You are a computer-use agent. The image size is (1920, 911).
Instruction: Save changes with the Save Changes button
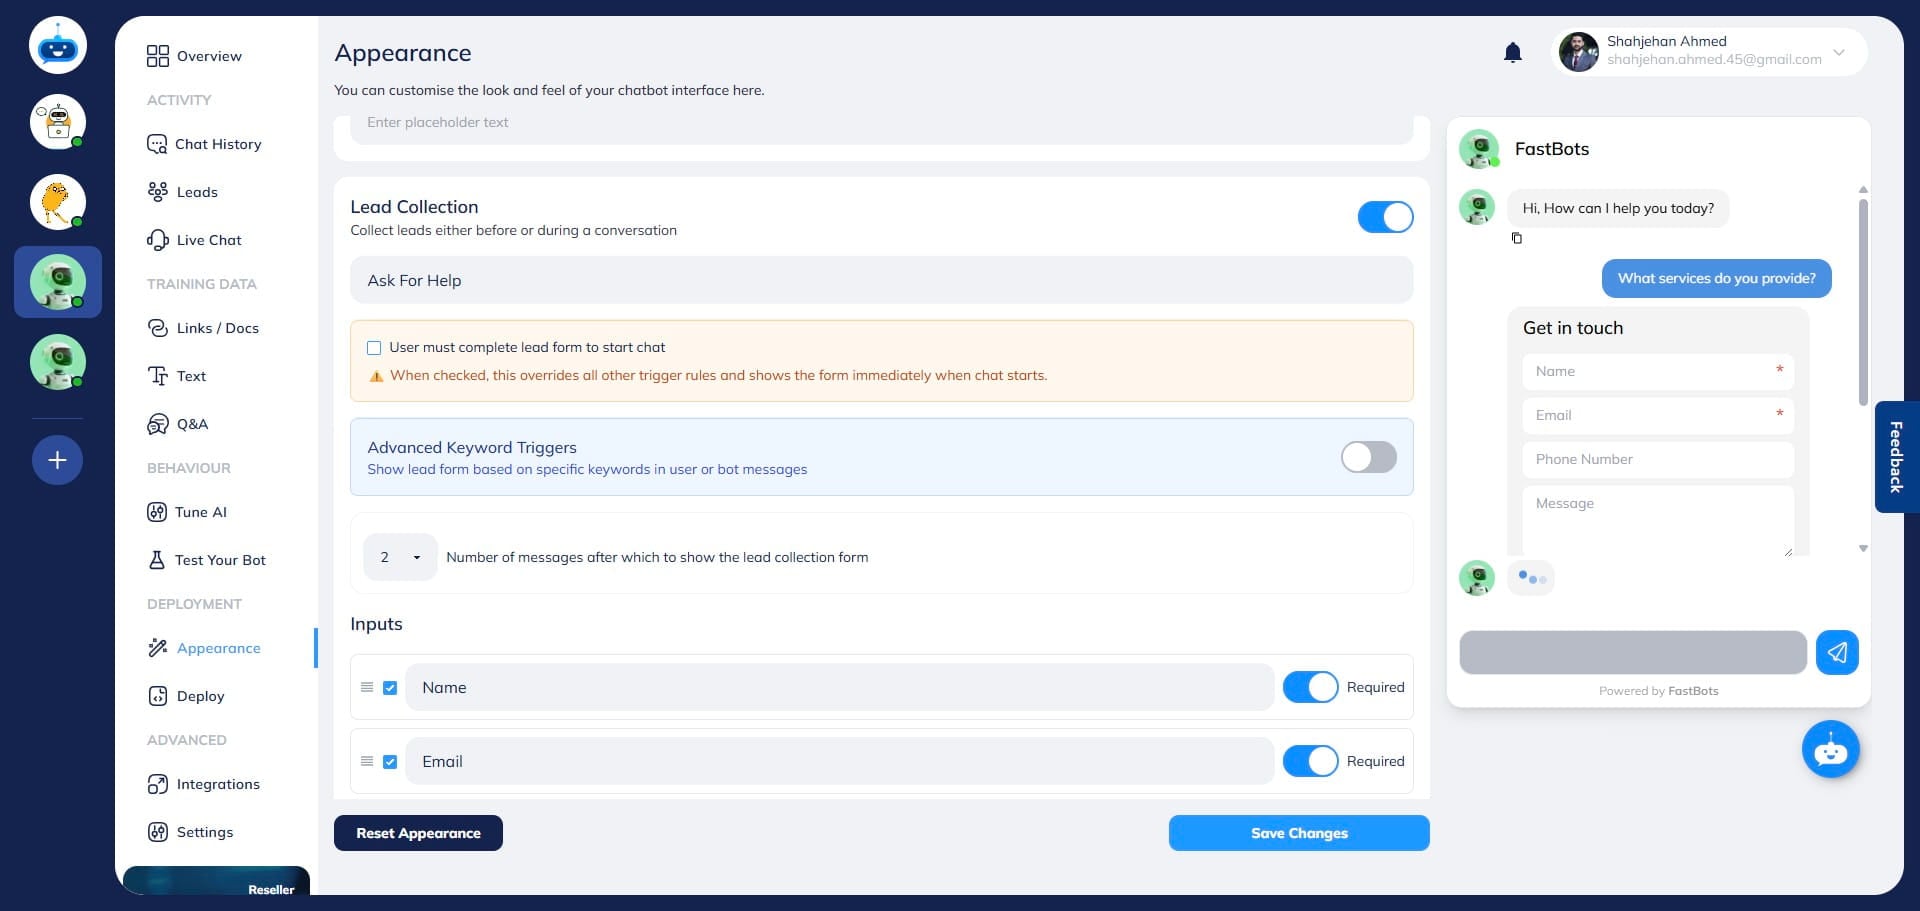click(1299, 832)
